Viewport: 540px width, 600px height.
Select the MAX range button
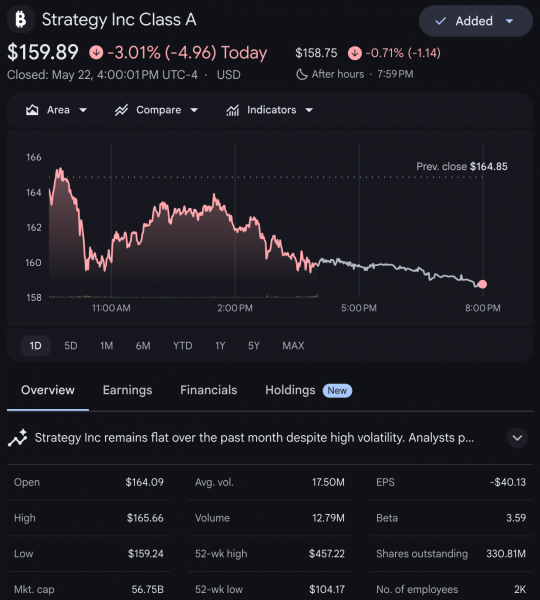[293, 346]
